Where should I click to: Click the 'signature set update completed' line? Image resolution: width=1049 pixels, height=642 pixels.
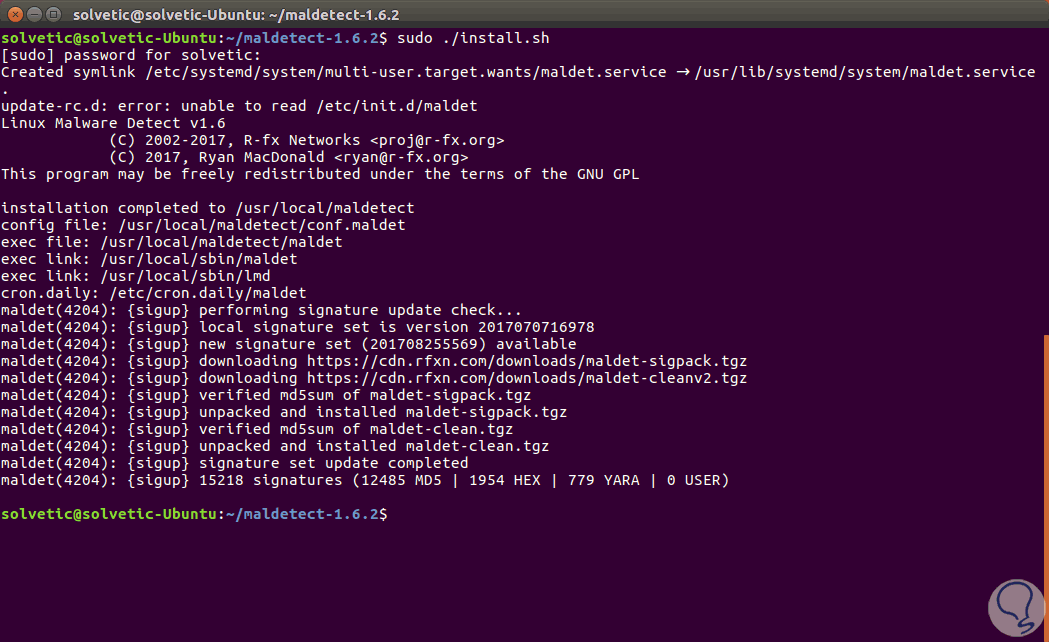pos(333,463)
